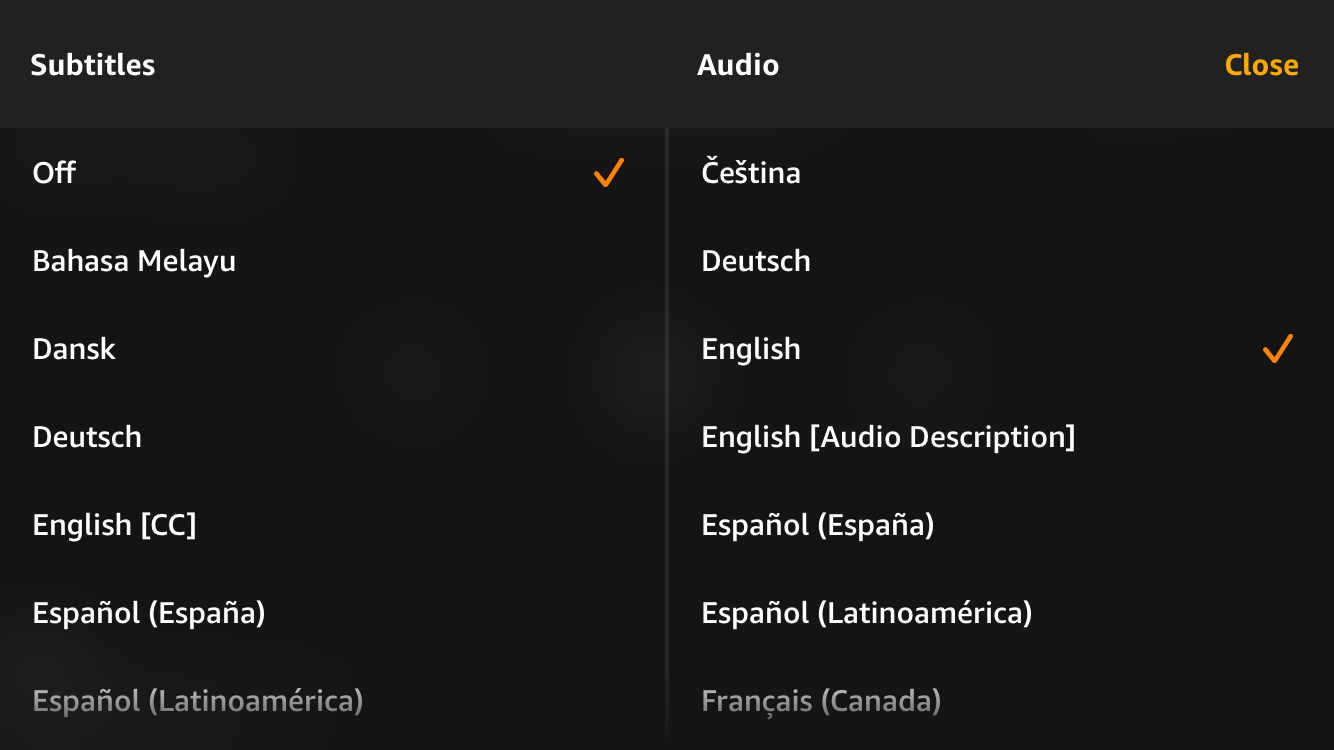This screenshot has width=1334, height=750.
Task: Choose English audio language
Action: (x=750, y=349)
